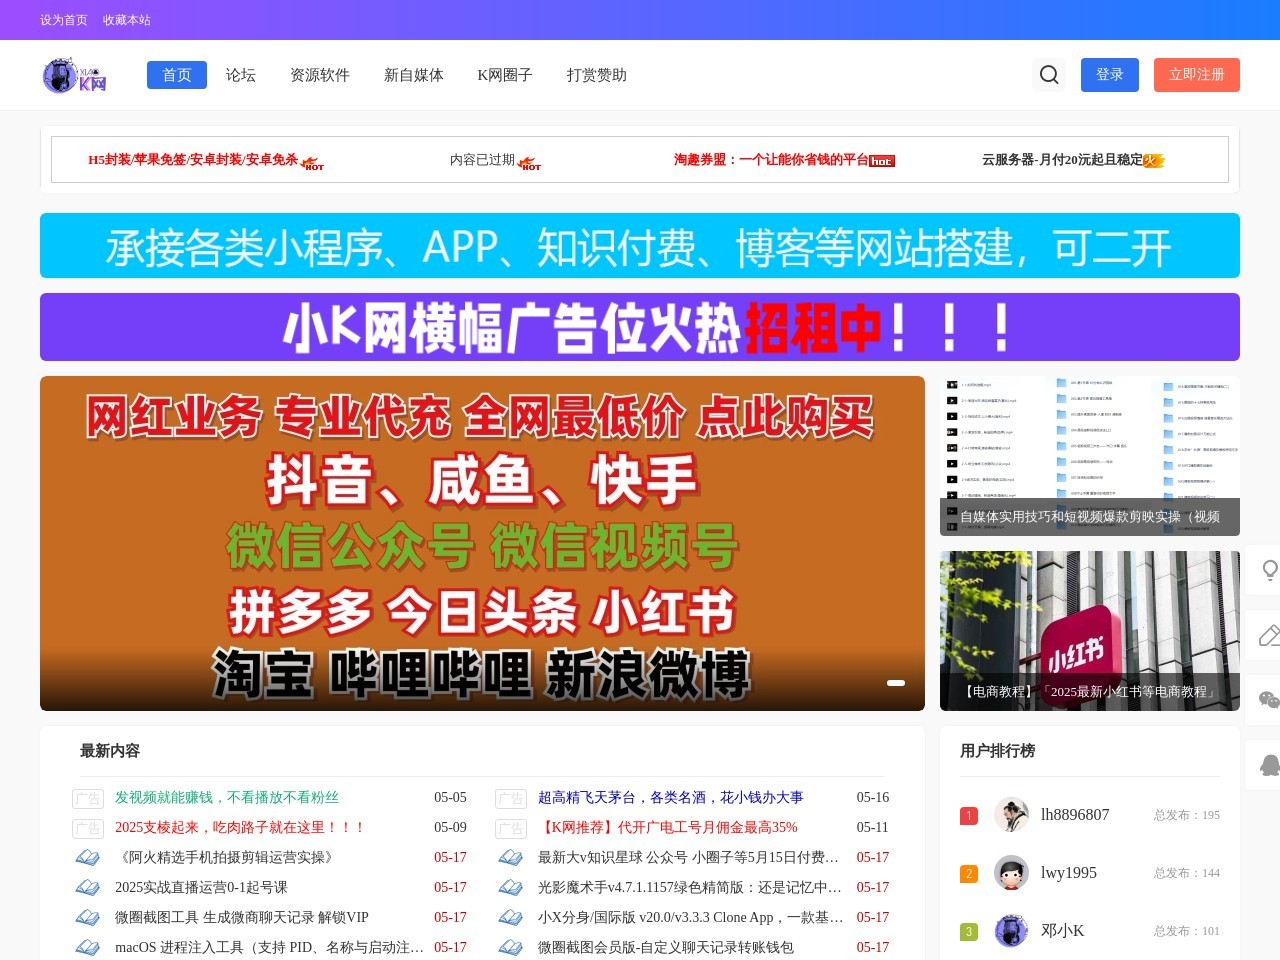This screenshot has width=1280, height=960.
Task: Click the book icon beside 阿火精选手机拍摄剪辑运营实操
Action: [x=88, y=857]
